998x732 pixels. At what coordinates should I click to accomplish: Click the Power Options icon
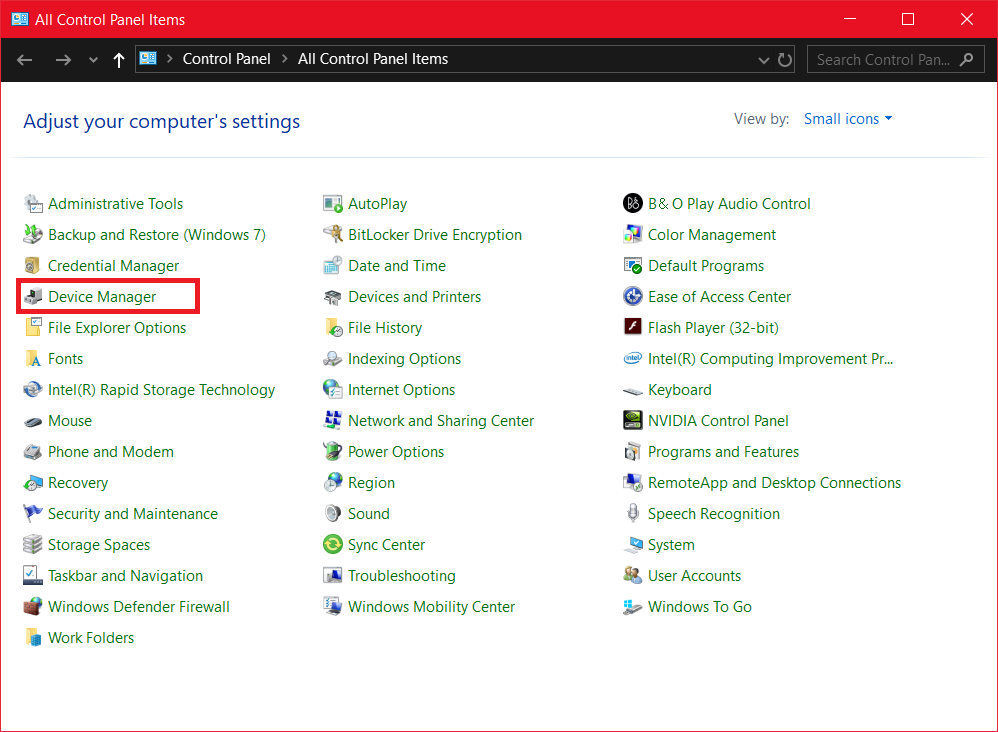[333, 452]
